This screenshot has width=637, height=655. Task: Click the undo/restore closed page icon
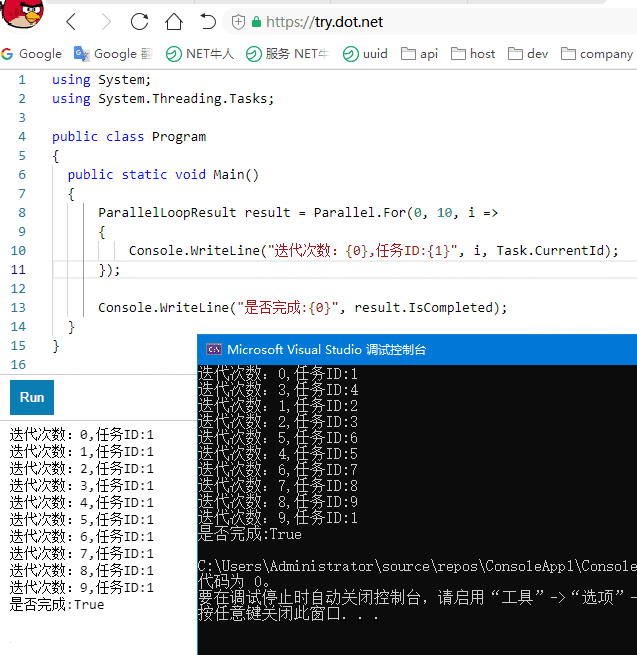click(208, 22)
